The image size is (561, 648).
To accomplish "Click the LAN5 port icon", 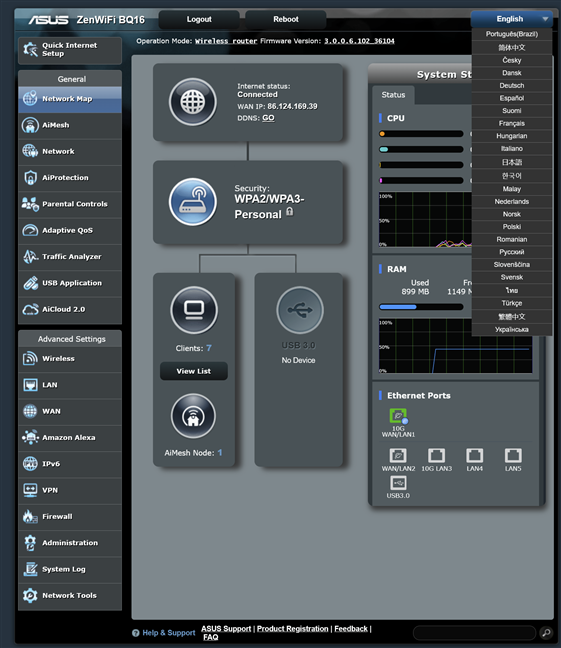I will [x=513, y=455].
